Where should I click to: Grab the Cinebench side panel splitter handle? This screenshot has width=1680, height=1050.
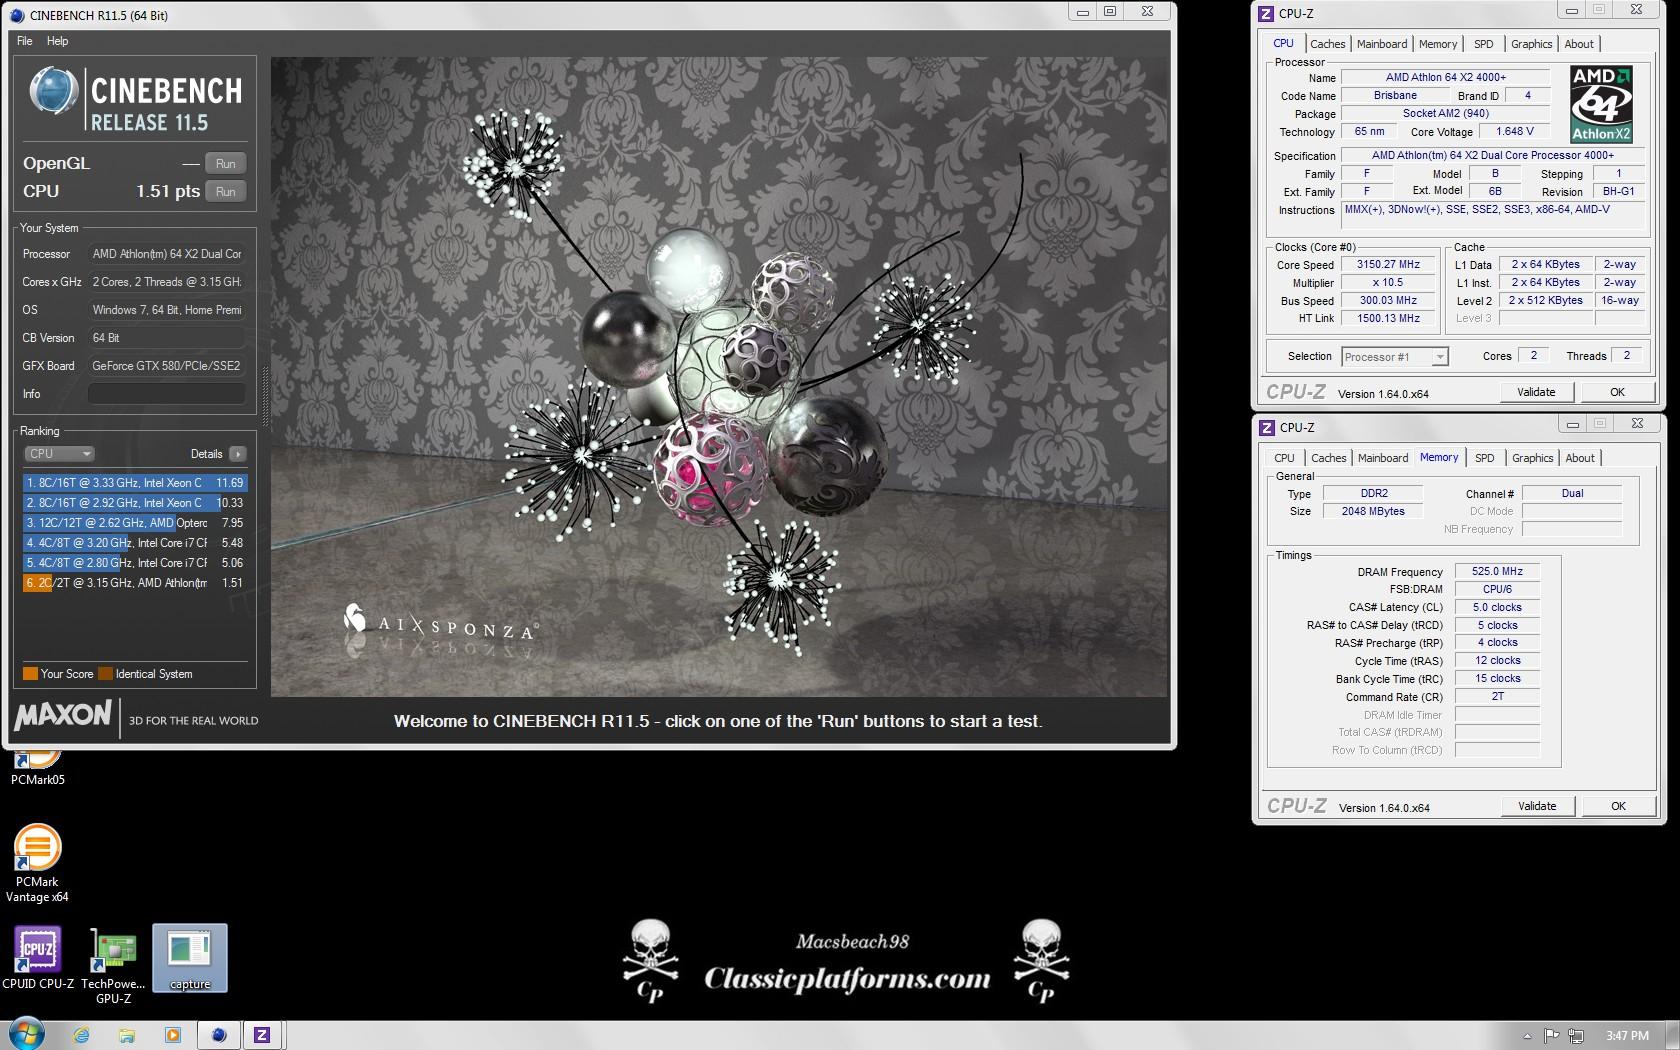click(265, 395)
